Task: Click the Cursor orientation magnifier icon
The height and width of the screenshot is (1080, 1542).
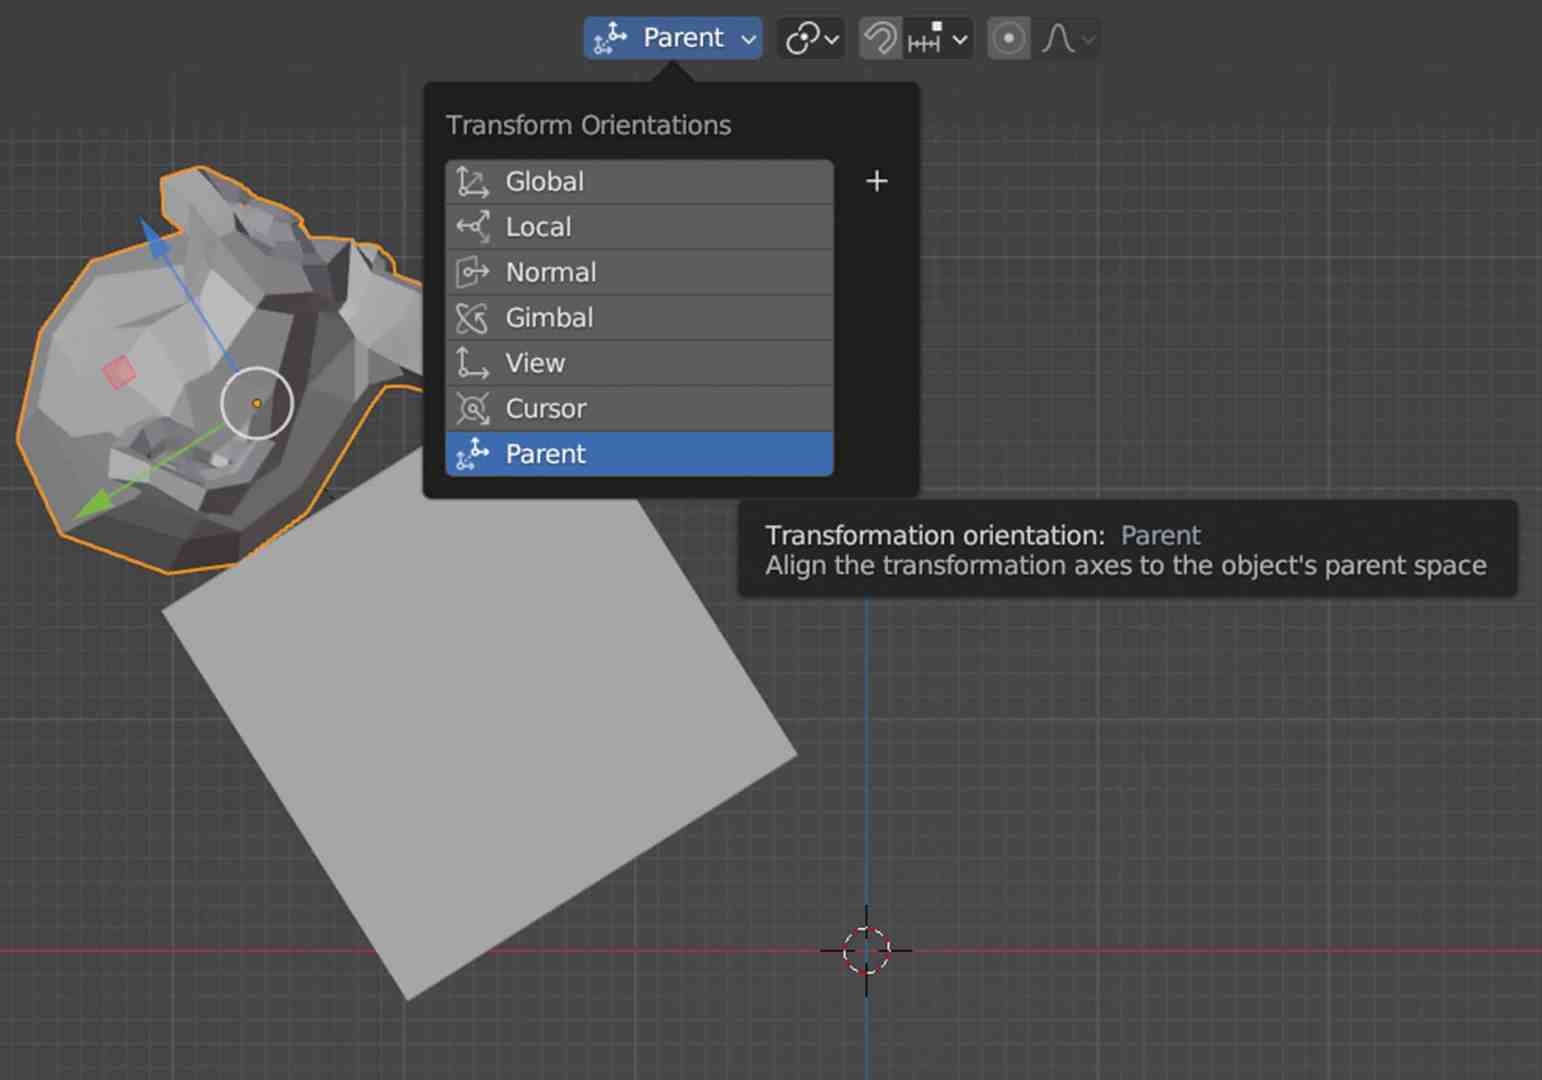Action: (x=471, y=408)
